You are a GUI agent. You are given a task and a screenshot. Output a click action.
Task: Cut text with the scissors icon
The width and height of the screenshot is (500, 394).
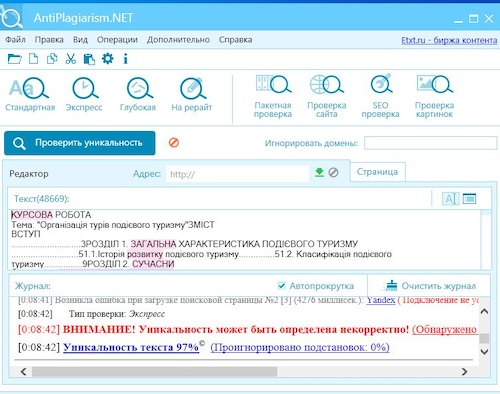pos(70,59)
